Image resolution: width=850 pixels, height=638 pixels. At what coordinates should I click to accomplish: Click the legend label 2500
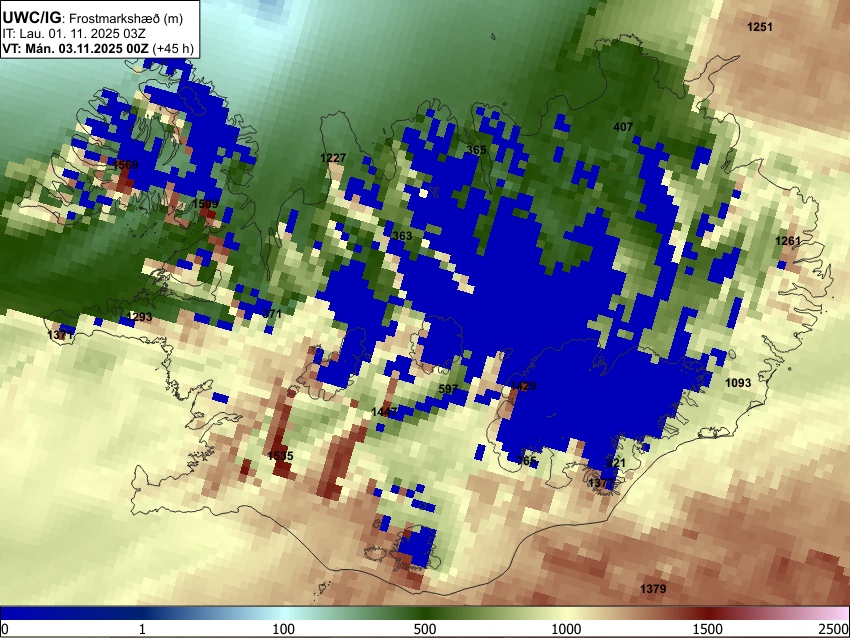(834, 629)
